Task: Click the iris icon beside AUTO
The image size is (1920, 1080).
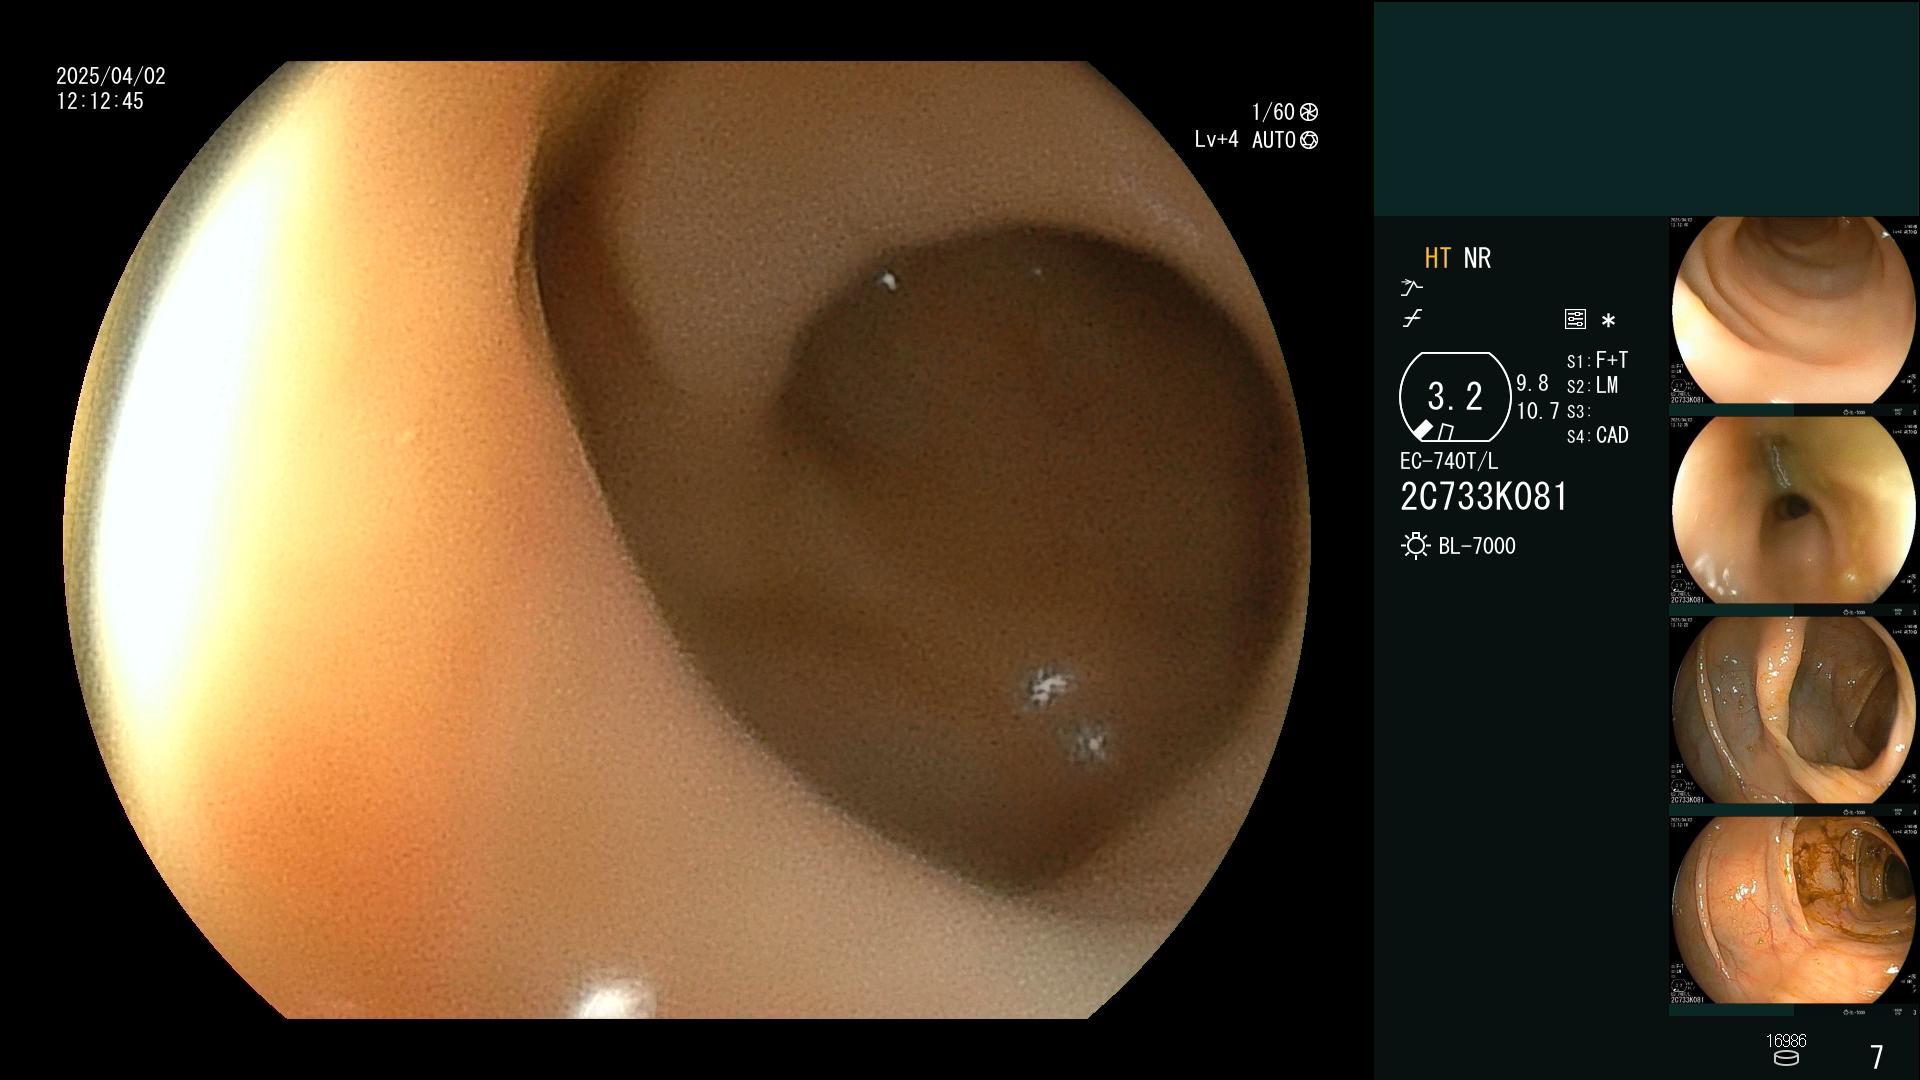Action: coord(1309,140)
